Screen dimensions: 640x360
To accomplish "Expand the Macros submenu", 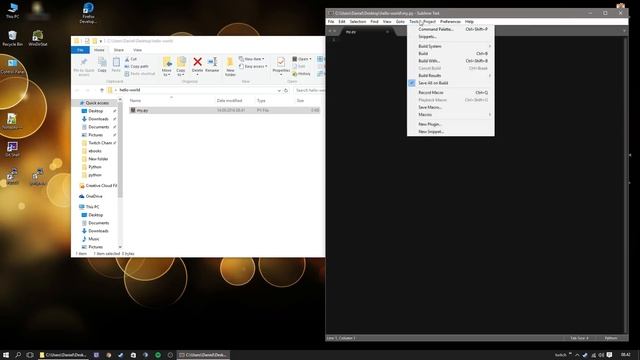I will pyautogui.click(x=451, y=115).
